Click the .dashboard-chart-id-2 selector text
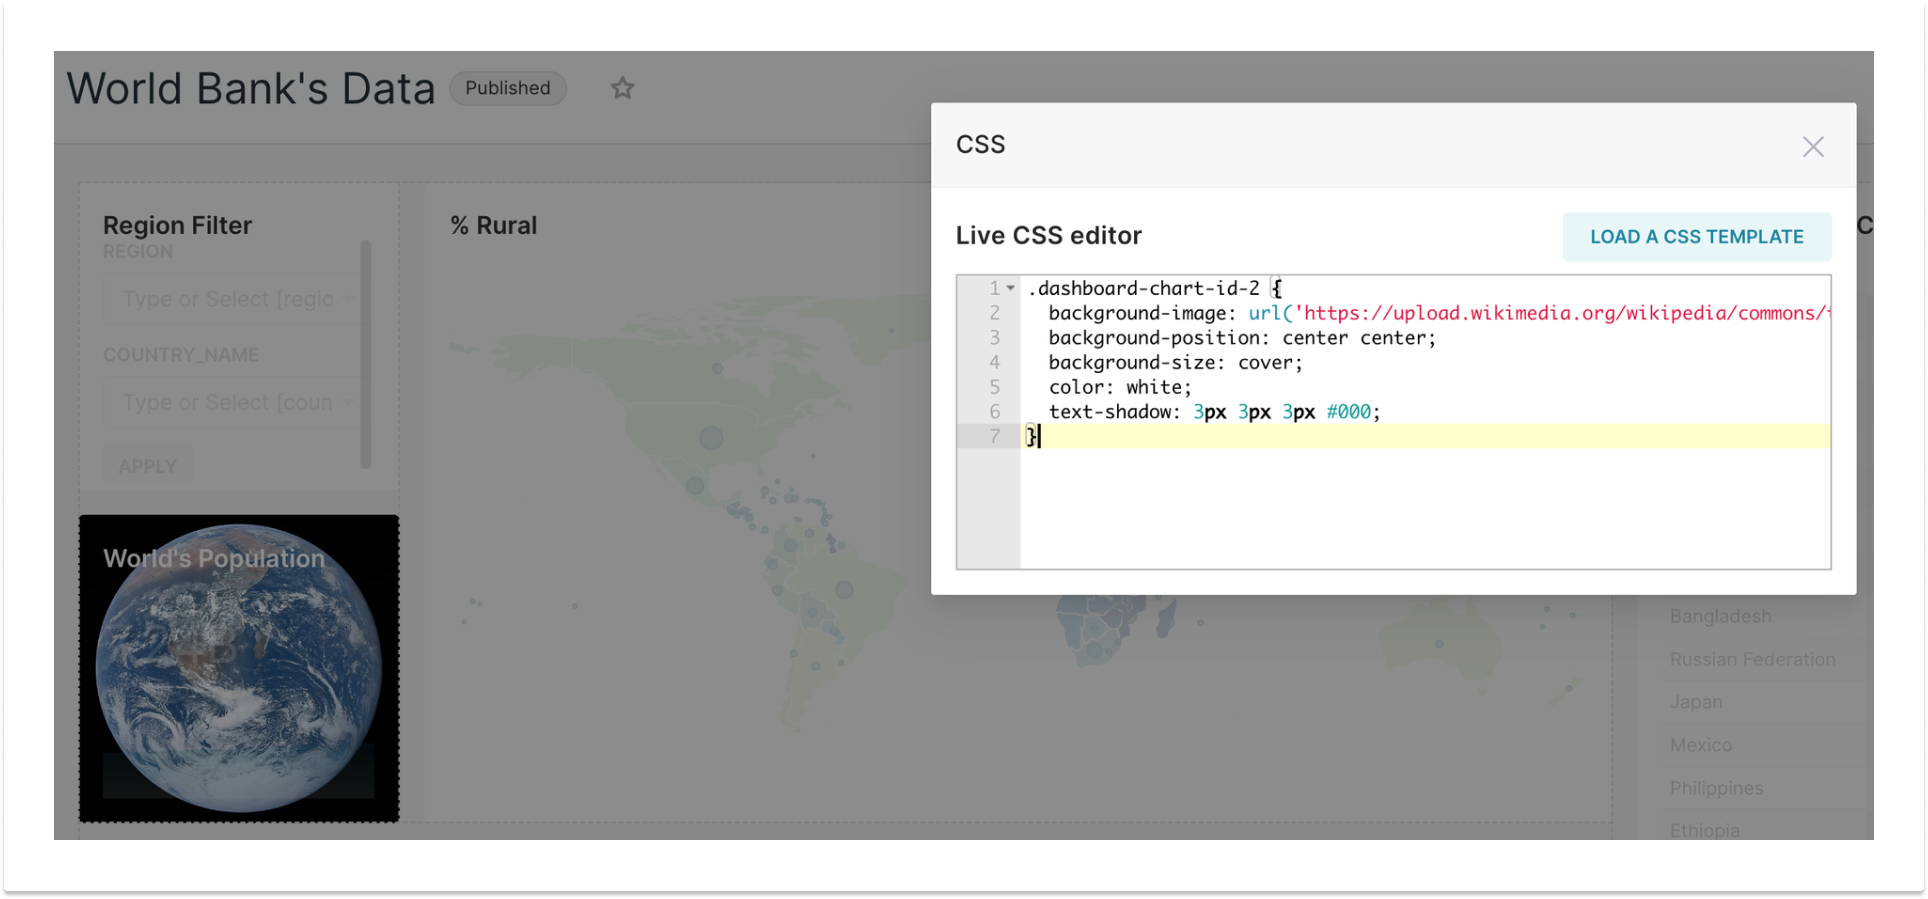Screen dimensions: 1928x899 [x=1144, y=288]
